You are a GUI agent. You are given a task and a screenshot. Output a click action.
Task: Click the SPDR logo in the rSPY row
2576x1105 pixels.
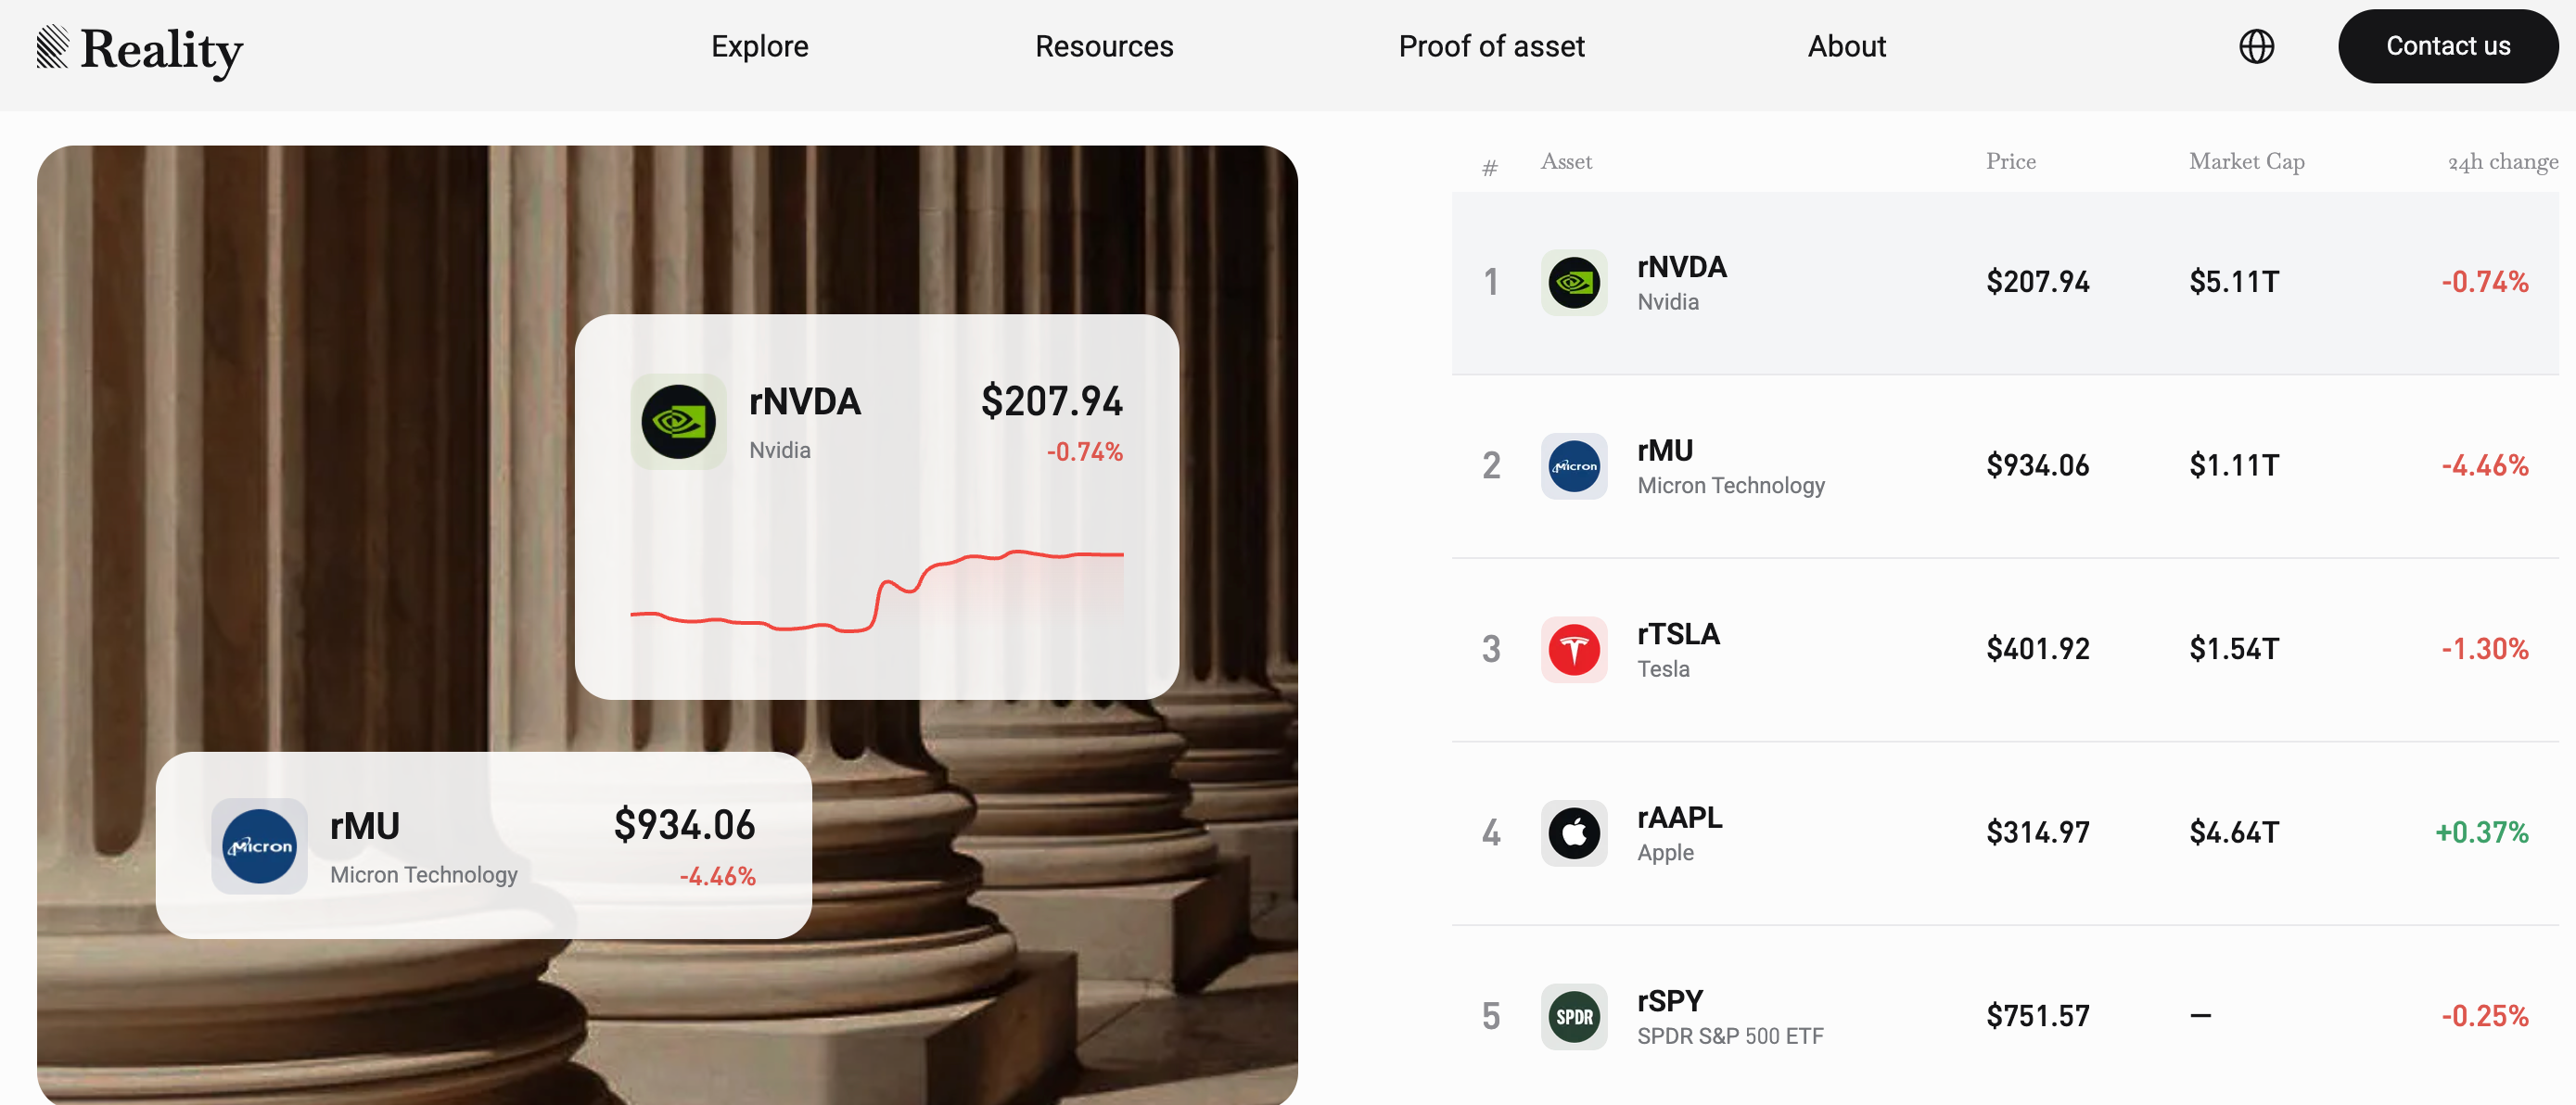tap(1574, 1017)
